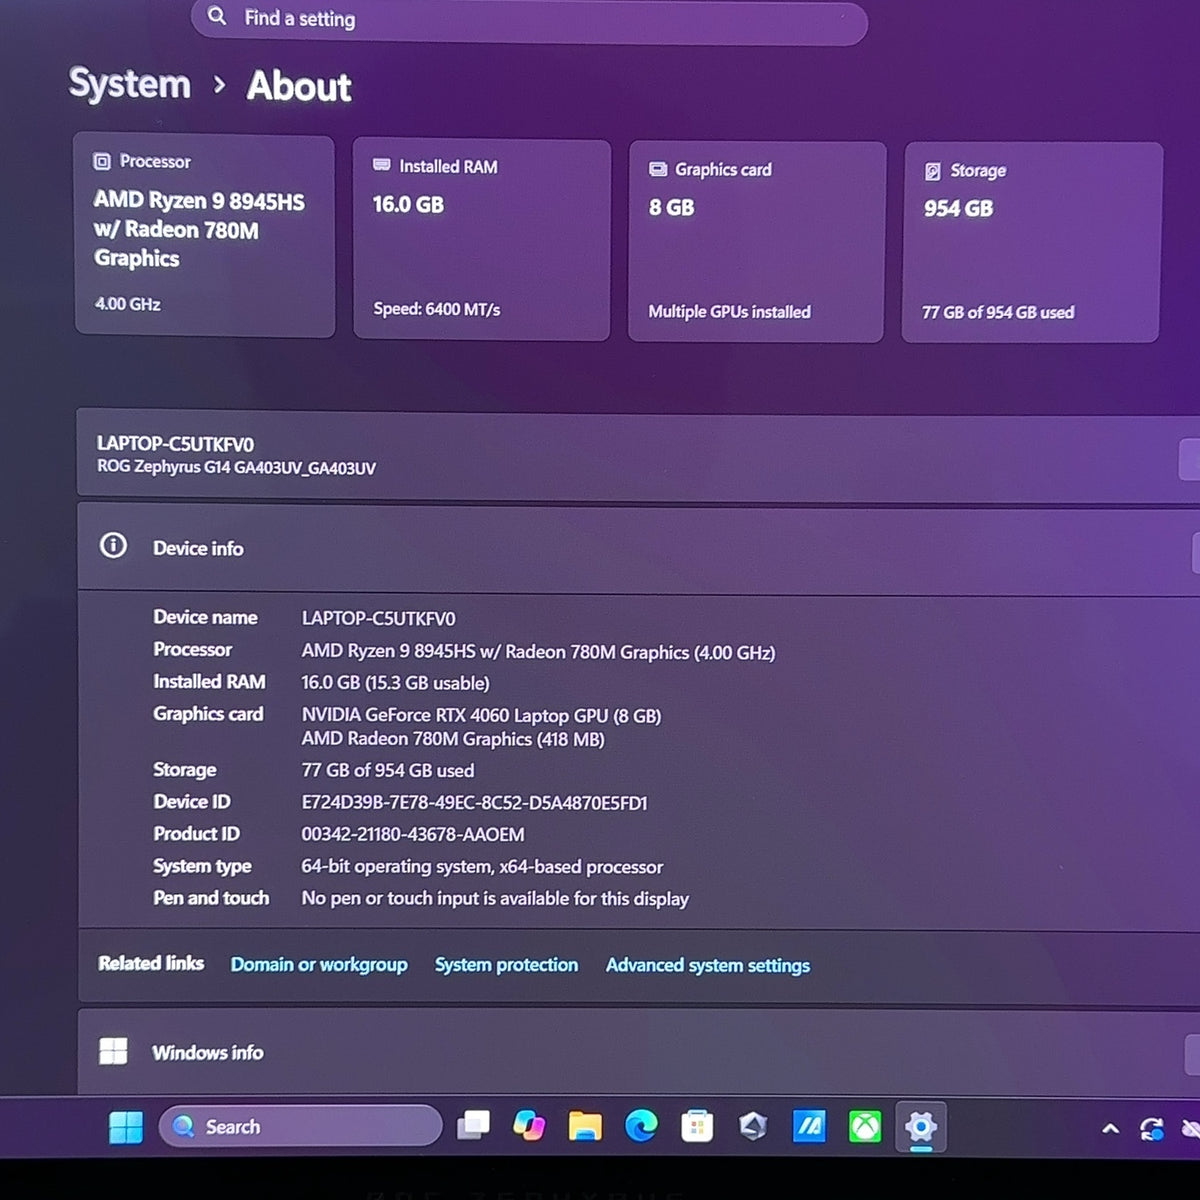The width and height of the screenshot is (1200, 1200).
Task: Open Domain or workgroup link
Action: tap(319, 965)
